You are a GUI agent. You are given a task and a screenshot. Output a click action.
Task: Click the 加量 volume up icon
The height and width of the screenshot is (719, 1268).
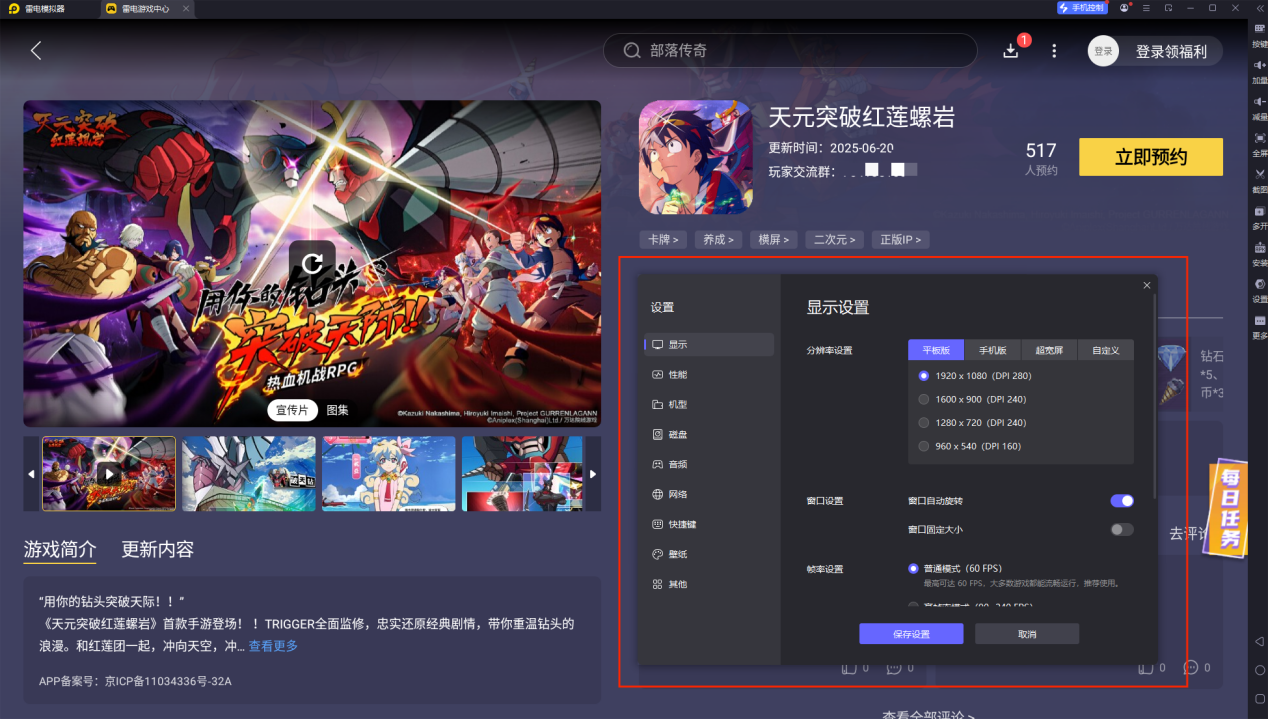[x=1259, y=65]
